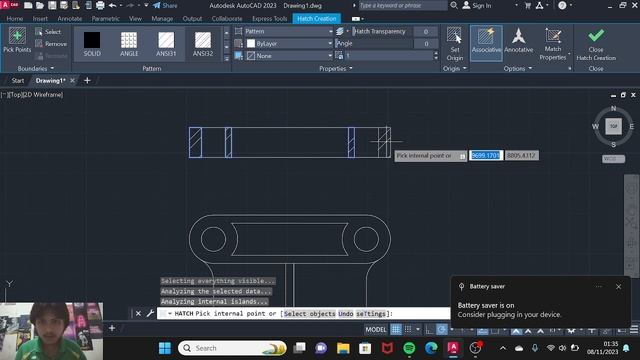Expand the Options panel
640x360 pixels.
[x=518, y=69]
